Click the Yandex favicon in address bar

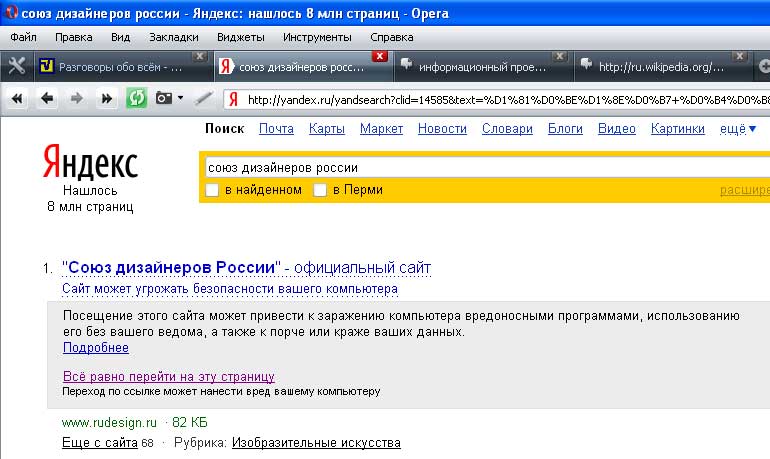(x=233, y=100)
